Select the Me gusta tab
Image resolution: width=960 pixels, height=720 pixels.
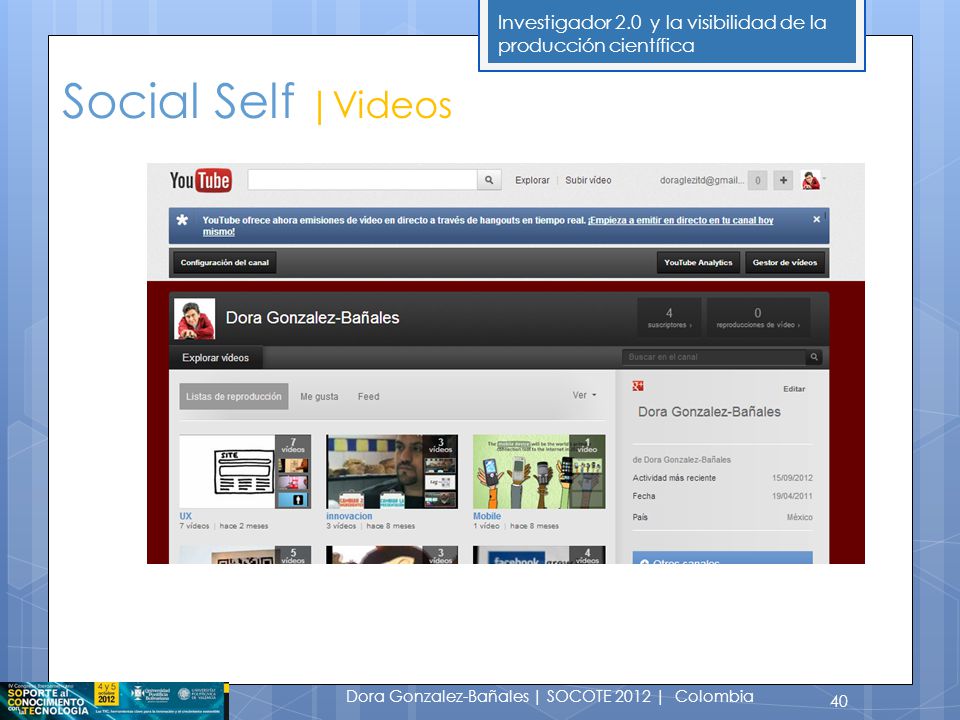(x=319, y=397)
